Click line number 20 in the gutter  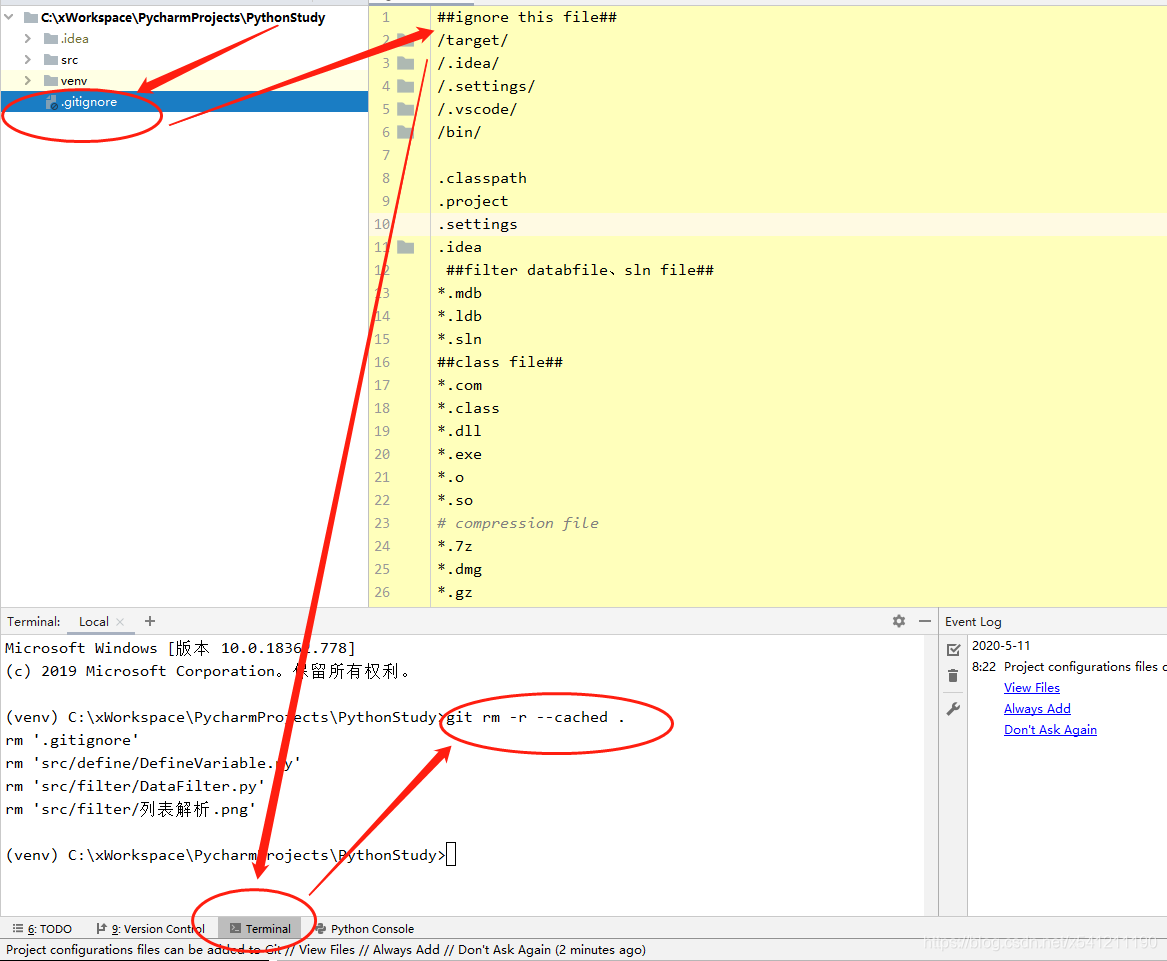382,454
